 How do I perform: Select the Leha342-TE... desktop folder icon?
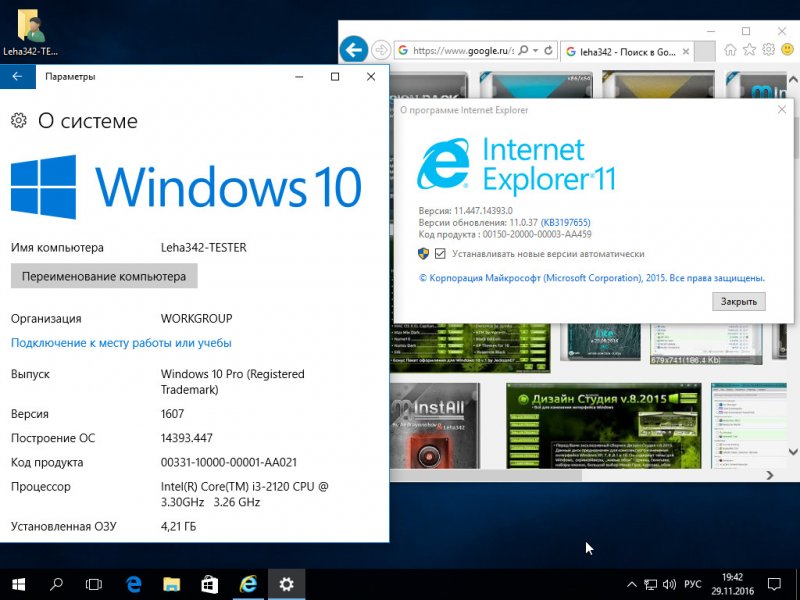pos(31,32)
